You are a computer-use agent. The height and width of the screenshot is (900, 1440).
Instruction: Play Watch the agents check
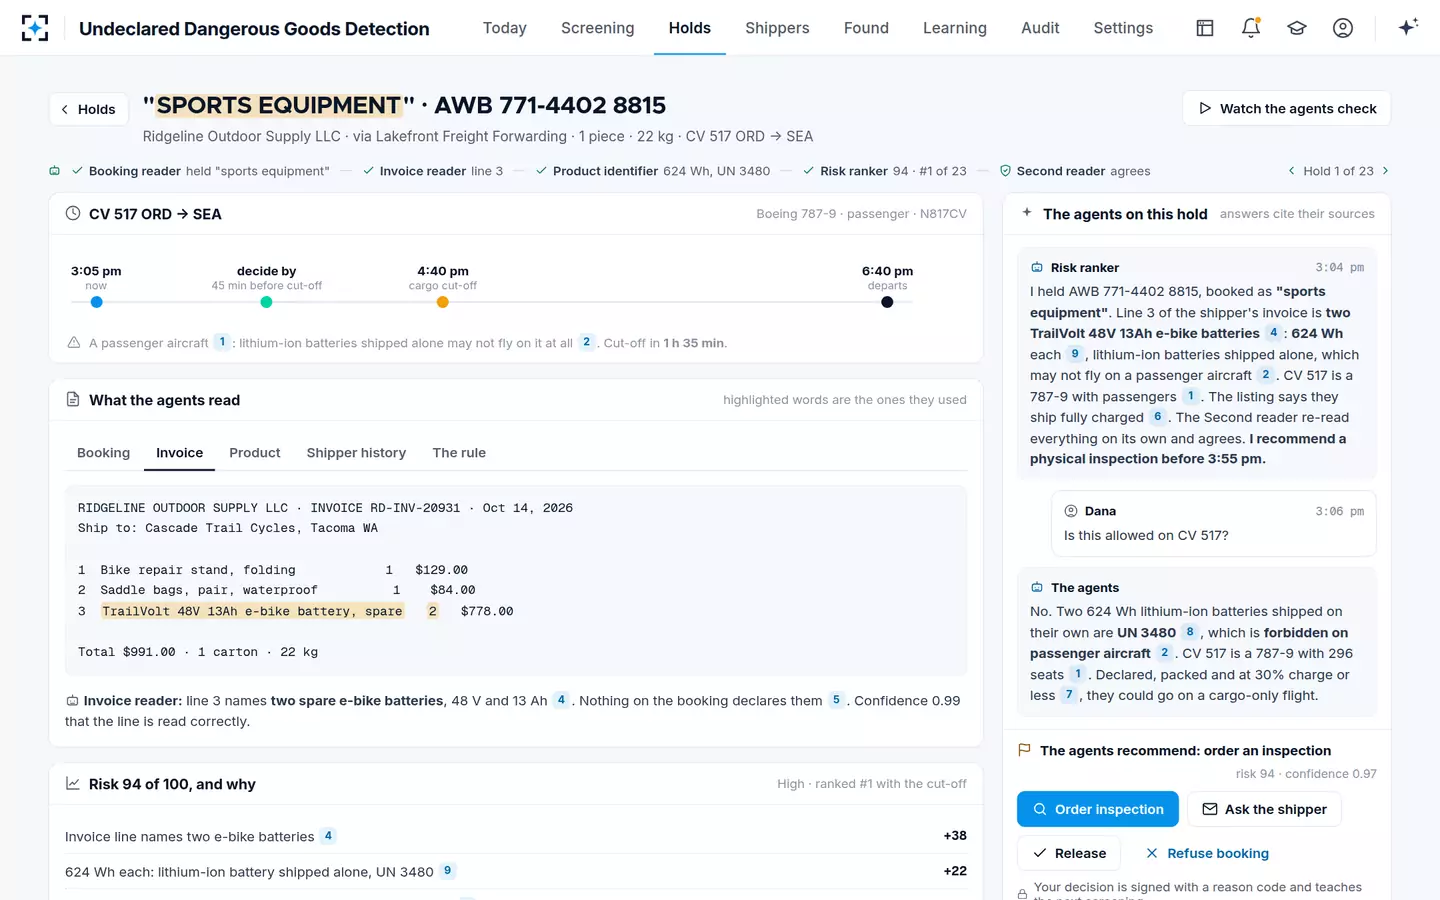coord(1287,108)
